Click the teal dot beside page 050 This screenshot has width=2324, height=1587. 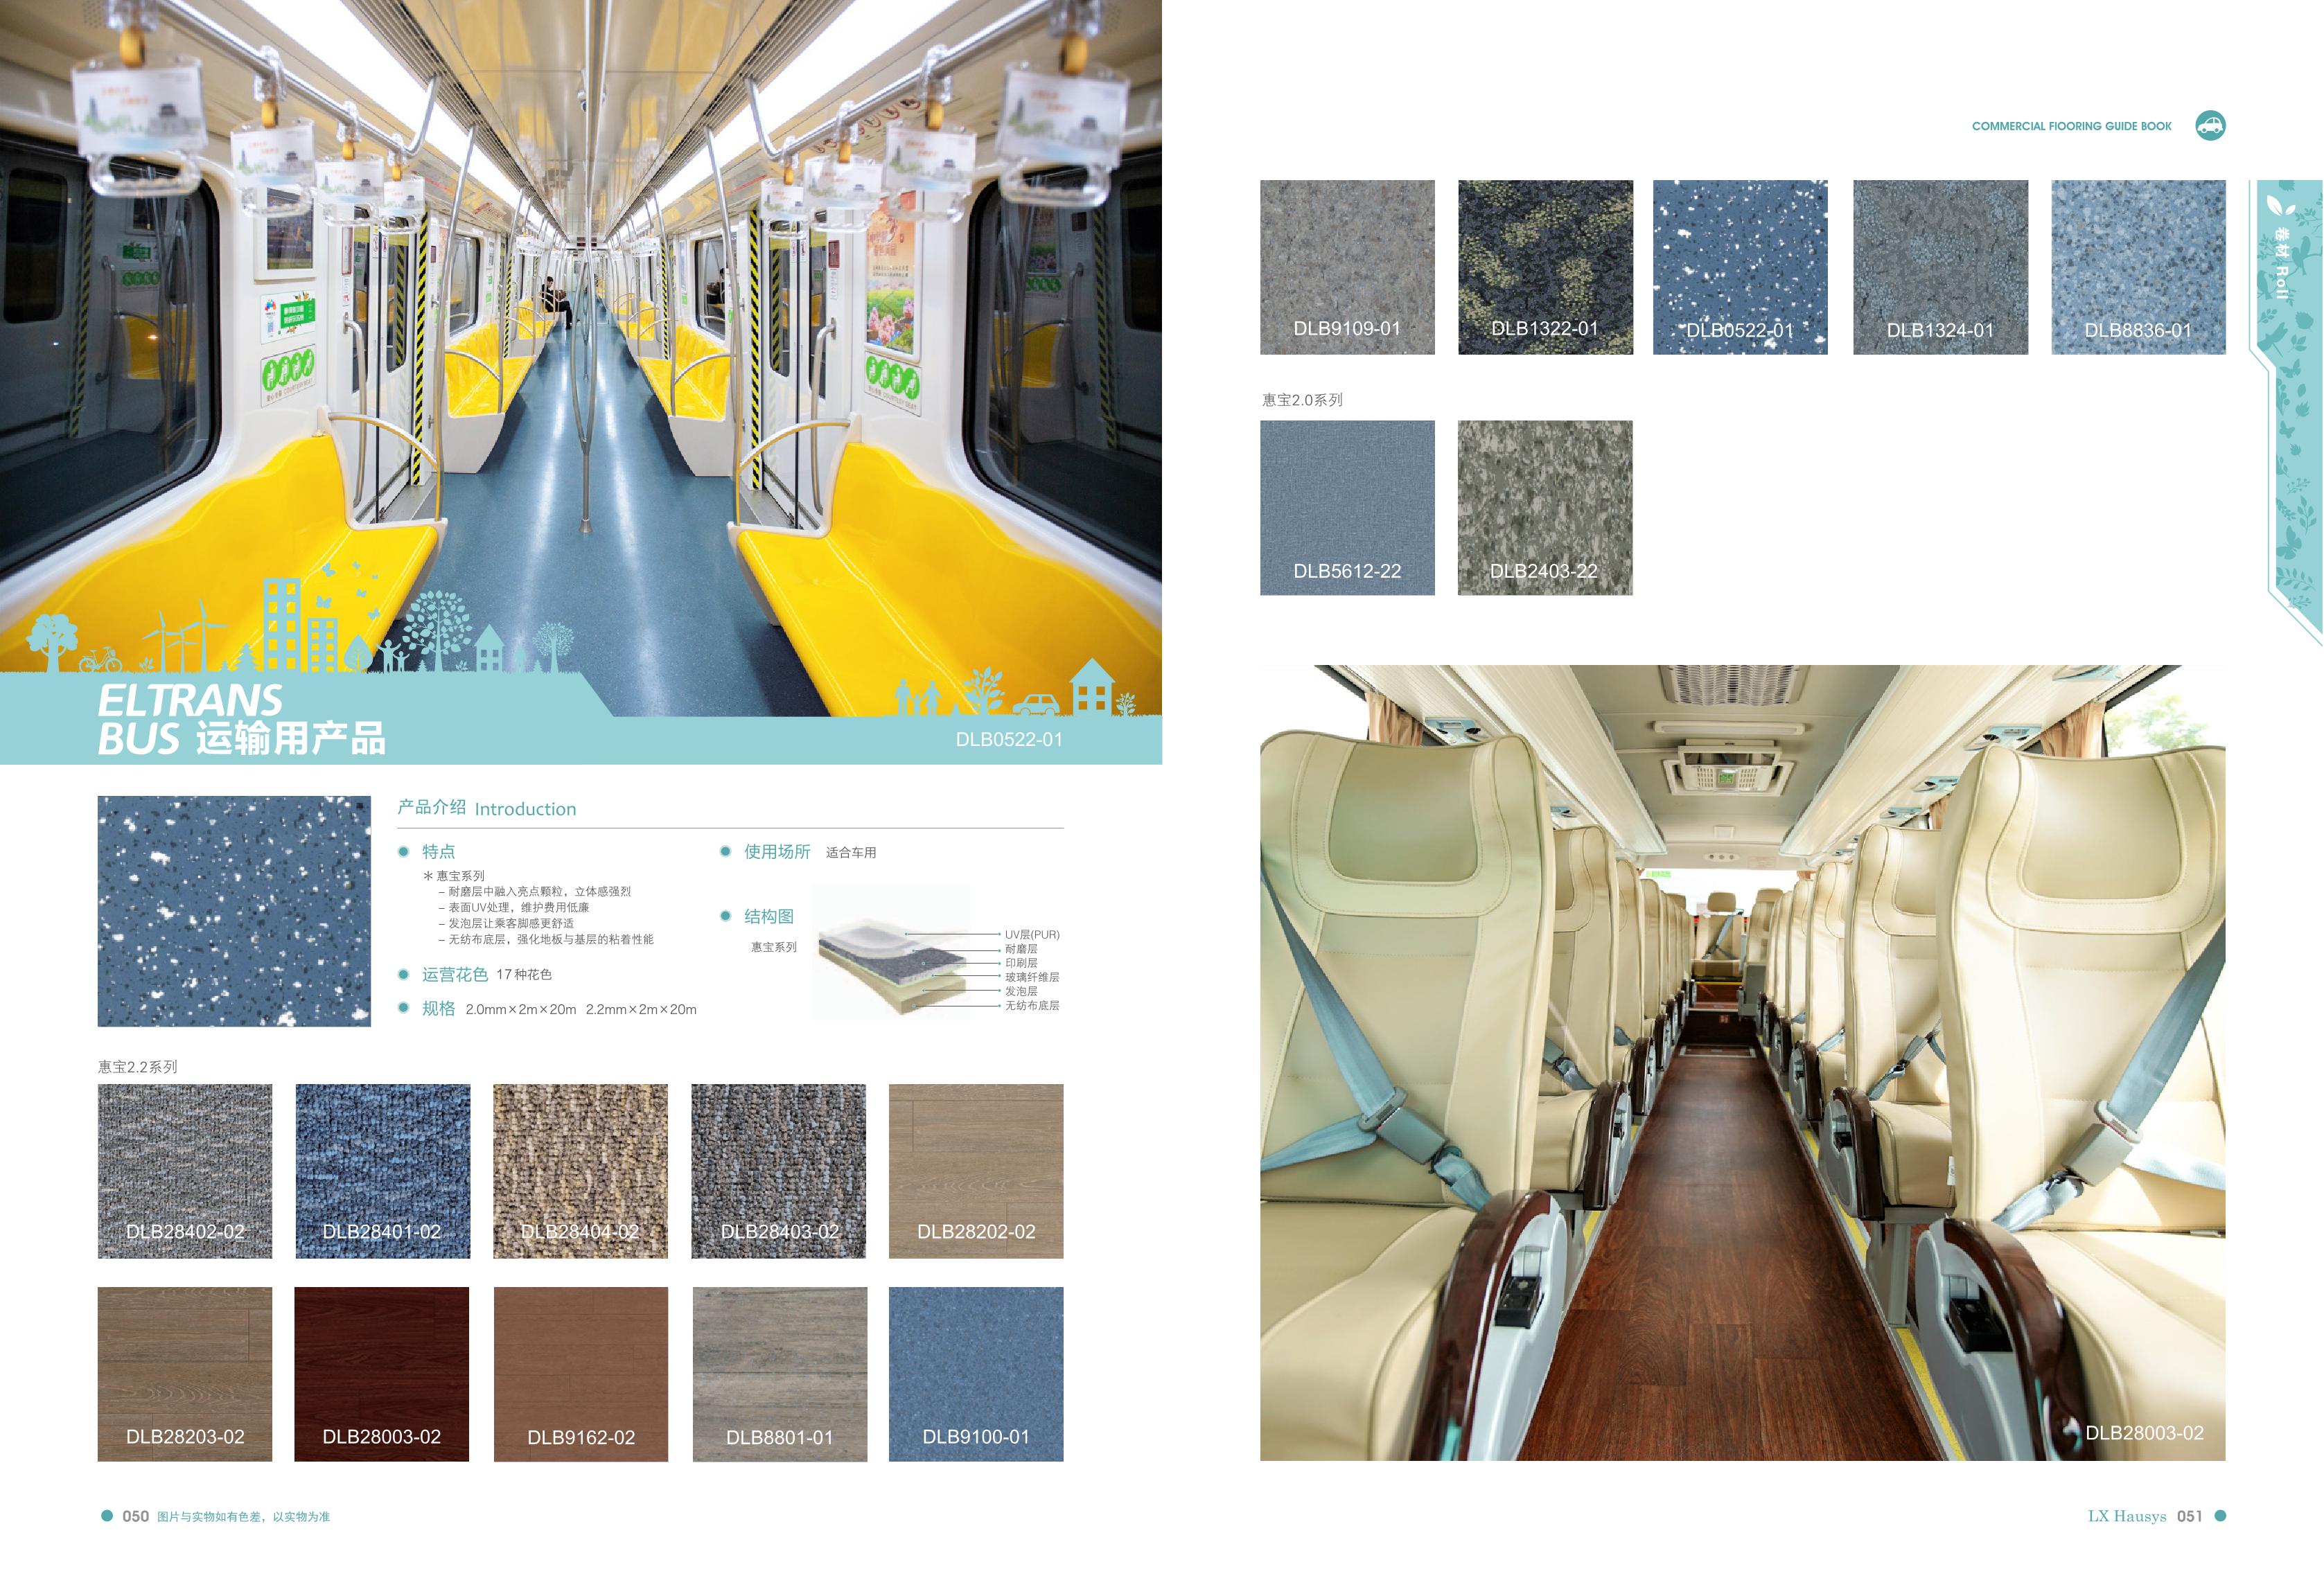point(107,1516)
